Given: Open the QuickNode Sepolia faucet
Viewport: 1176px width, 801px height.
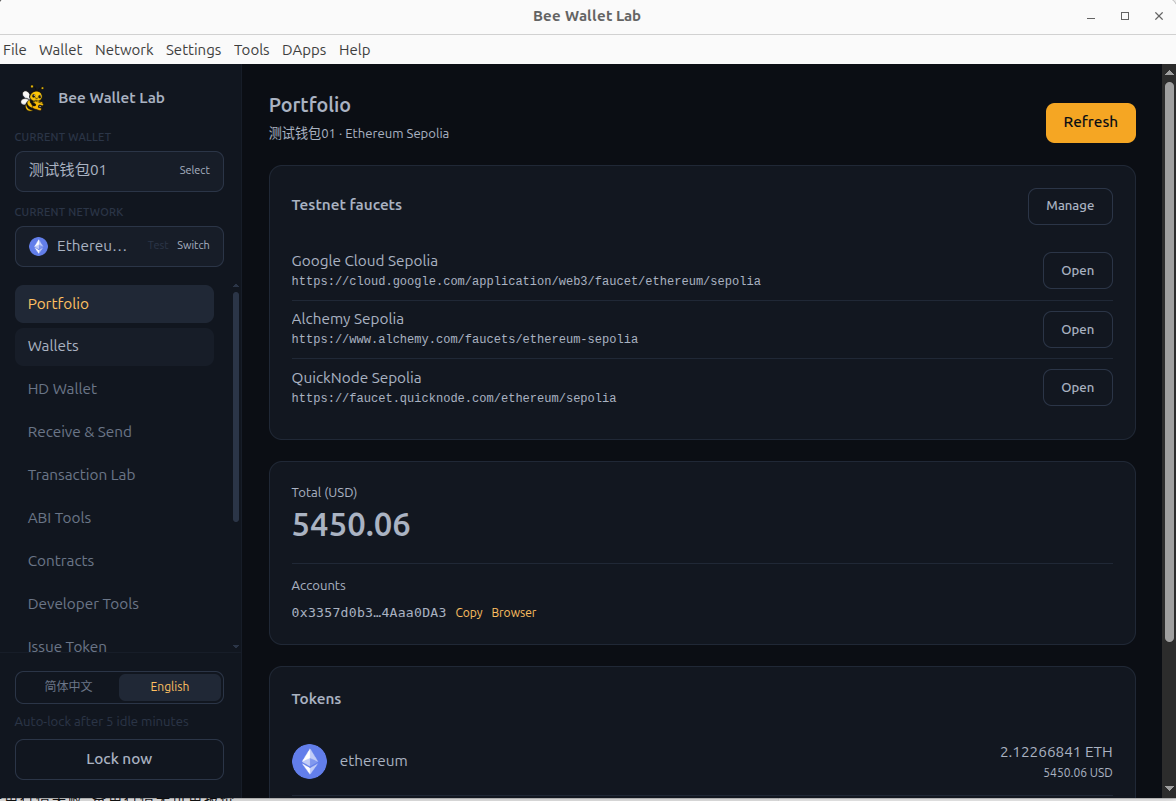Looking at the screenshot, I should point(1077,388).
